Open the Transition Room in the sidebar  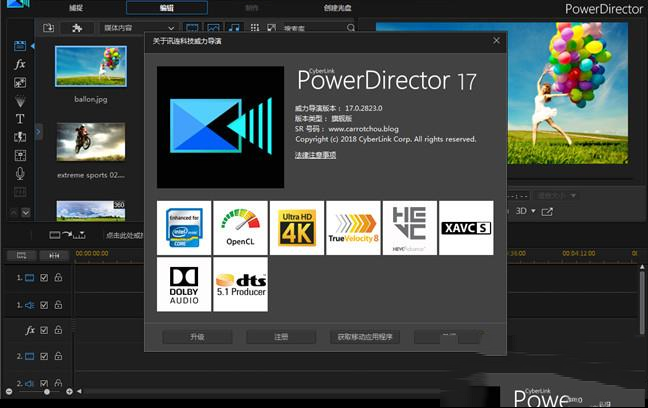pos(19,137)
